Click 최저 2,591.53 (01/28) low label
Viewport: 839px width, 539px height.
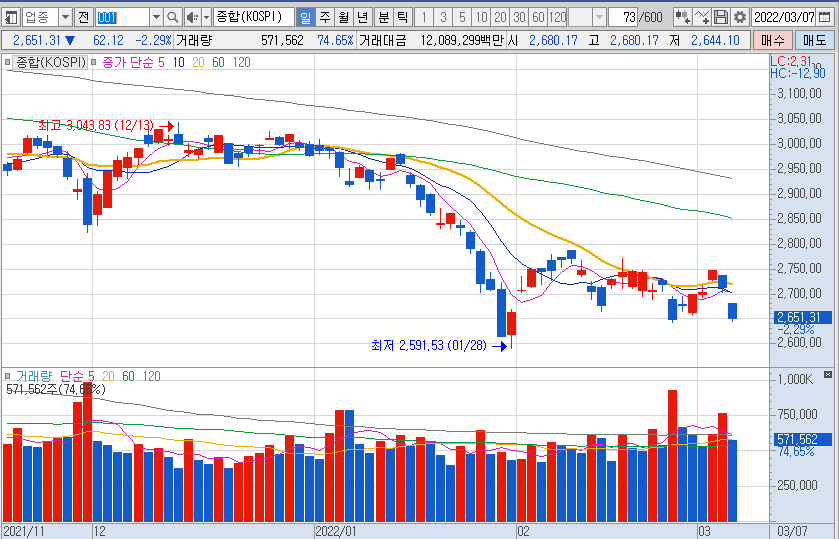tap(429, 346)
